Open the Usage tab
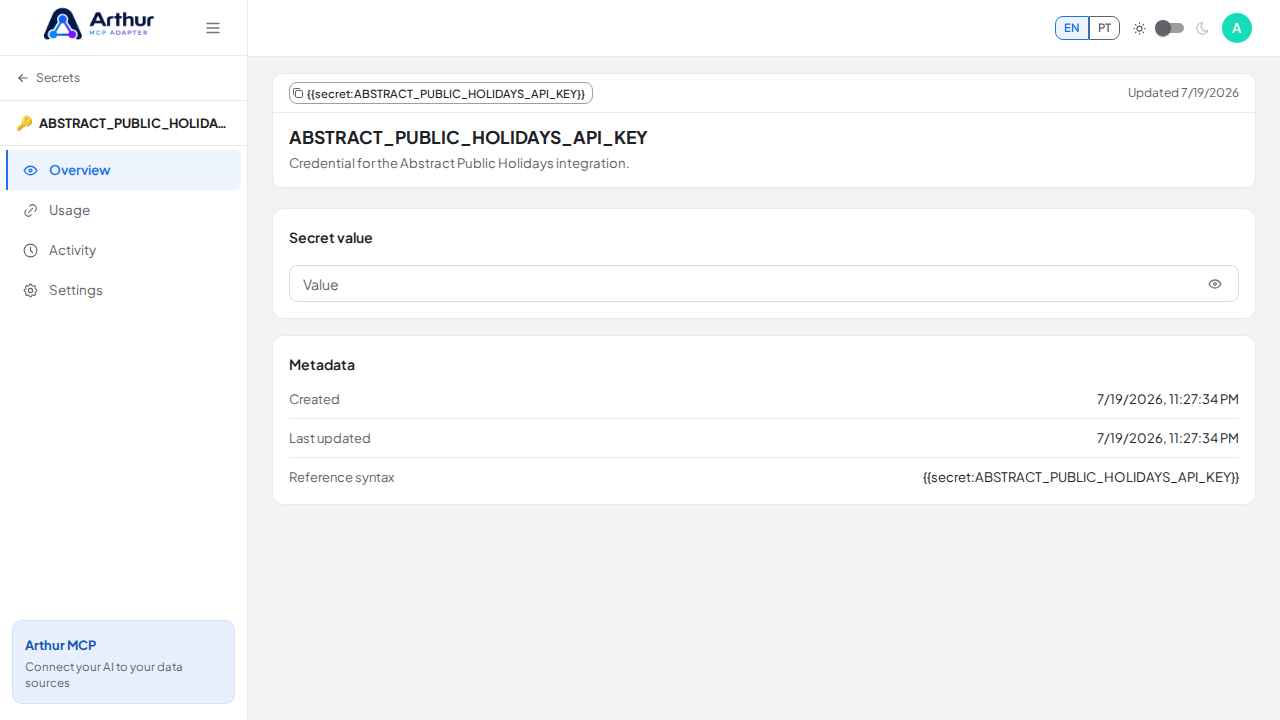Image resolution: width=1280 pixels, height=720 pixels. point(123,210)
